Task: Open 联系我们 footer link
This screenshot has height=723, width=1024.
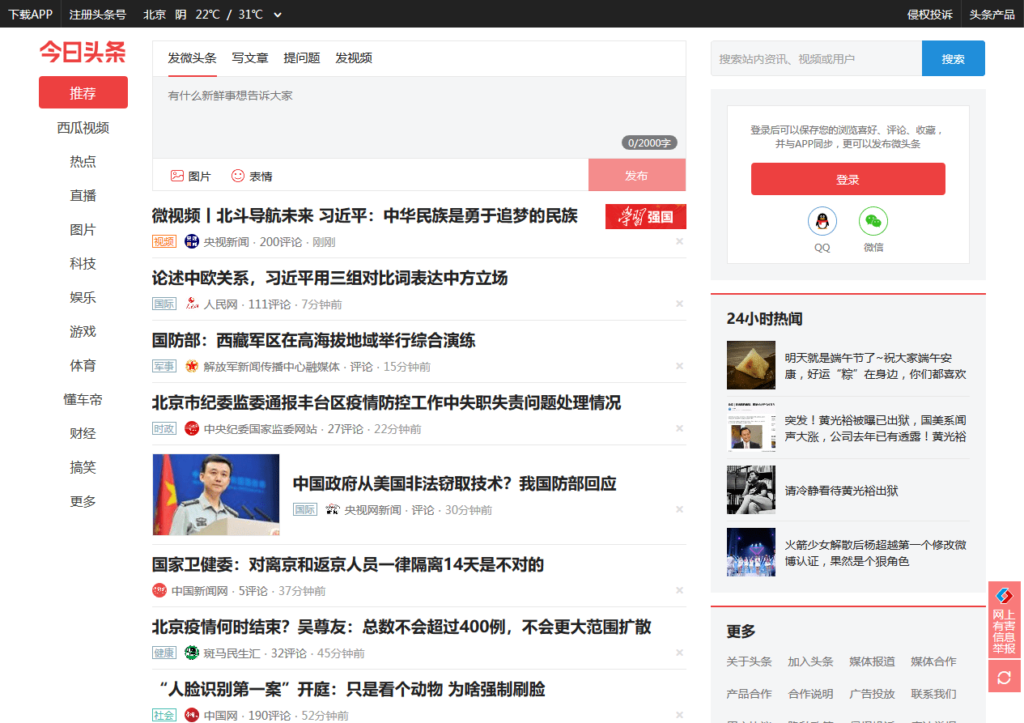Action: pos(933,694)
